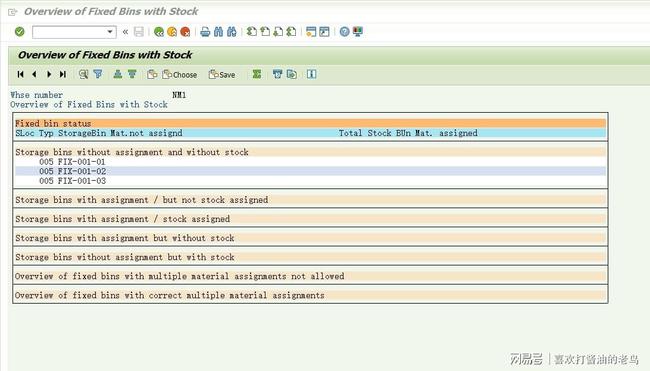
Task: Select bin row 005 FIX-001-01
Action: [310, 162]
